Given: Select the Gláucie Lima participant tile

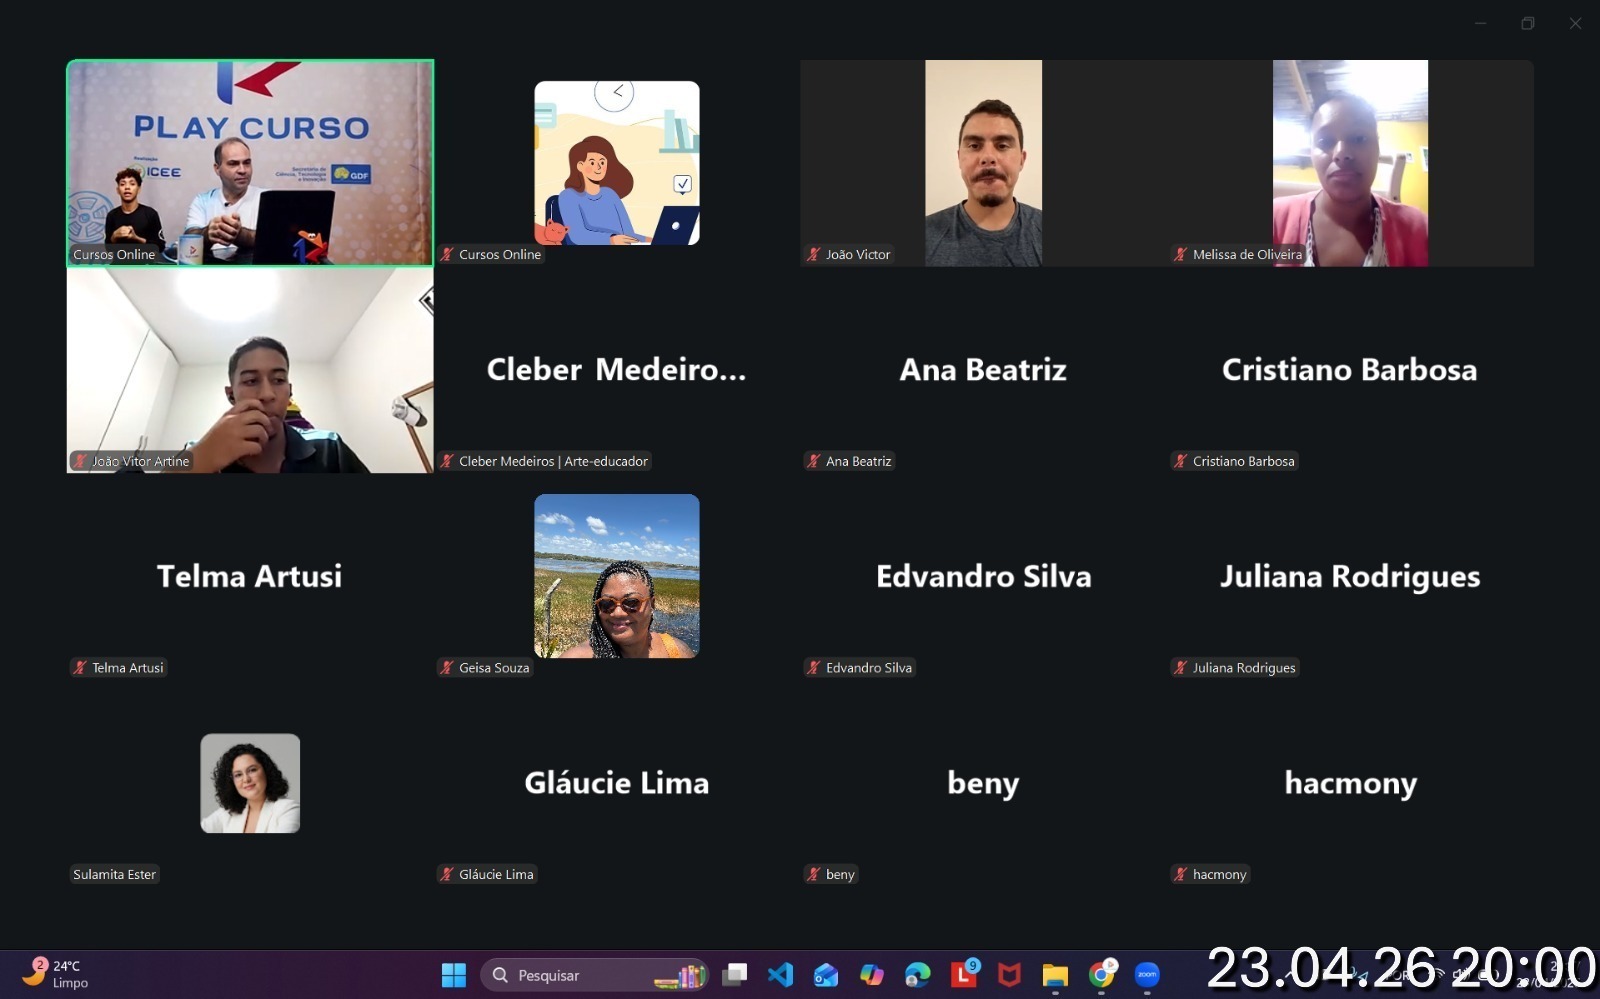Looking at the screenshot, I should click(x=617, y=783).
